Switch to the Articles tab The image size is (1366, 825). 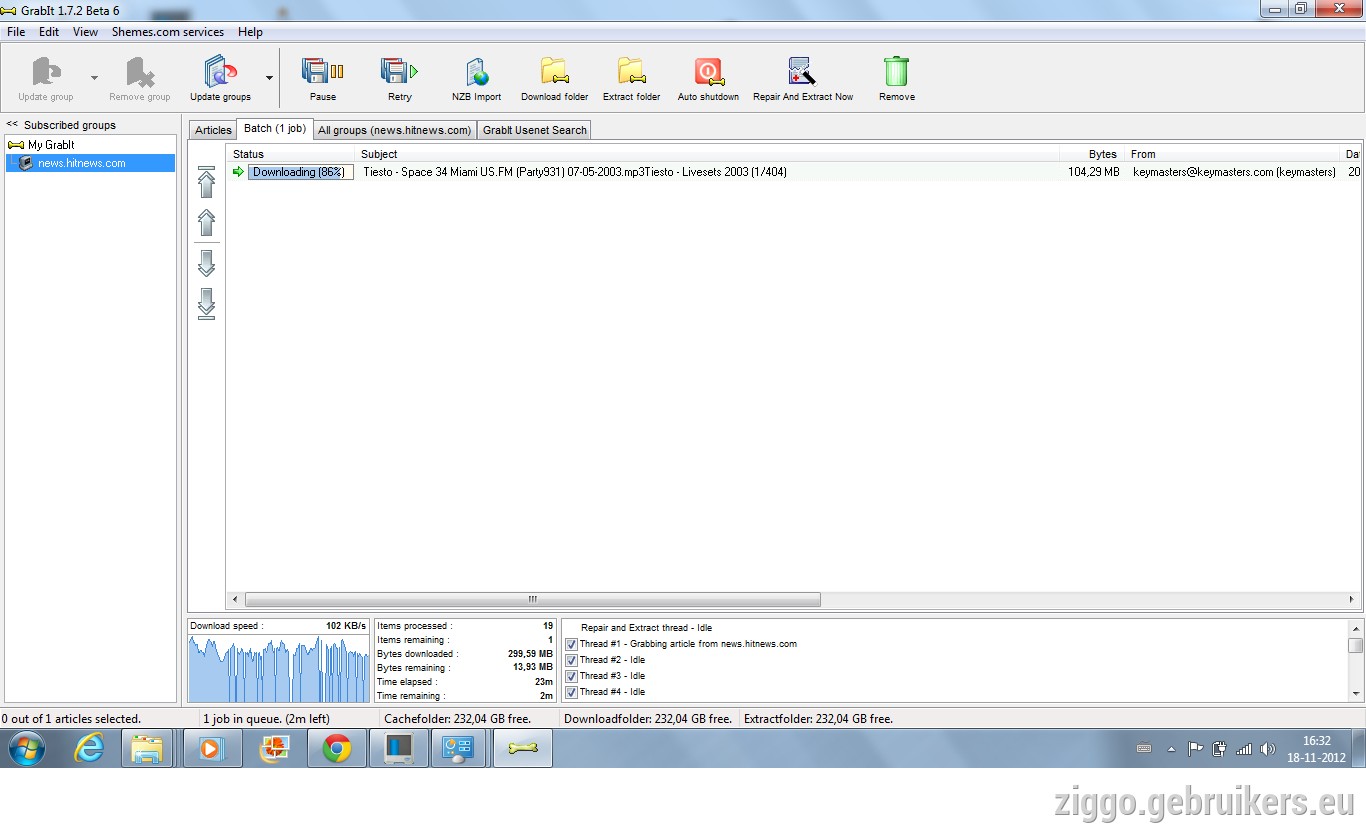pos(213,130)
